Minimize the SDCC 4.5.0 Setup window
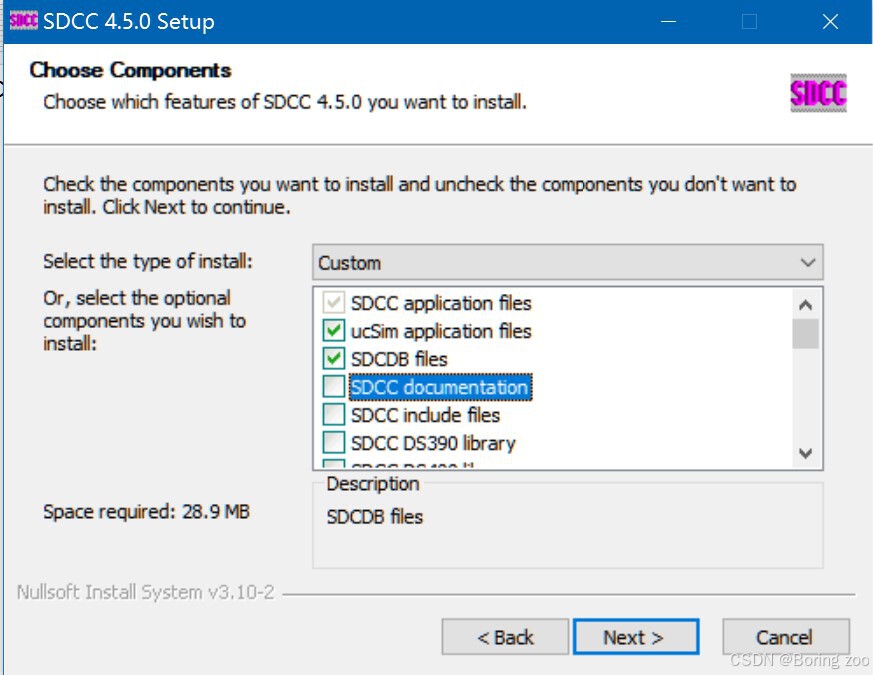 point(668,22)
